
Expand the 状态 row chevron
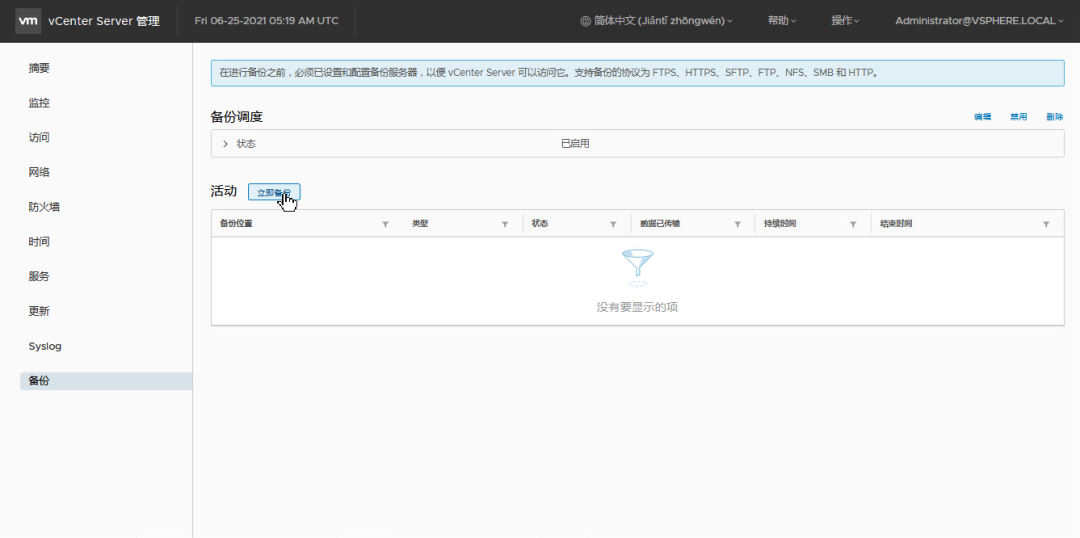coord(225,143)
